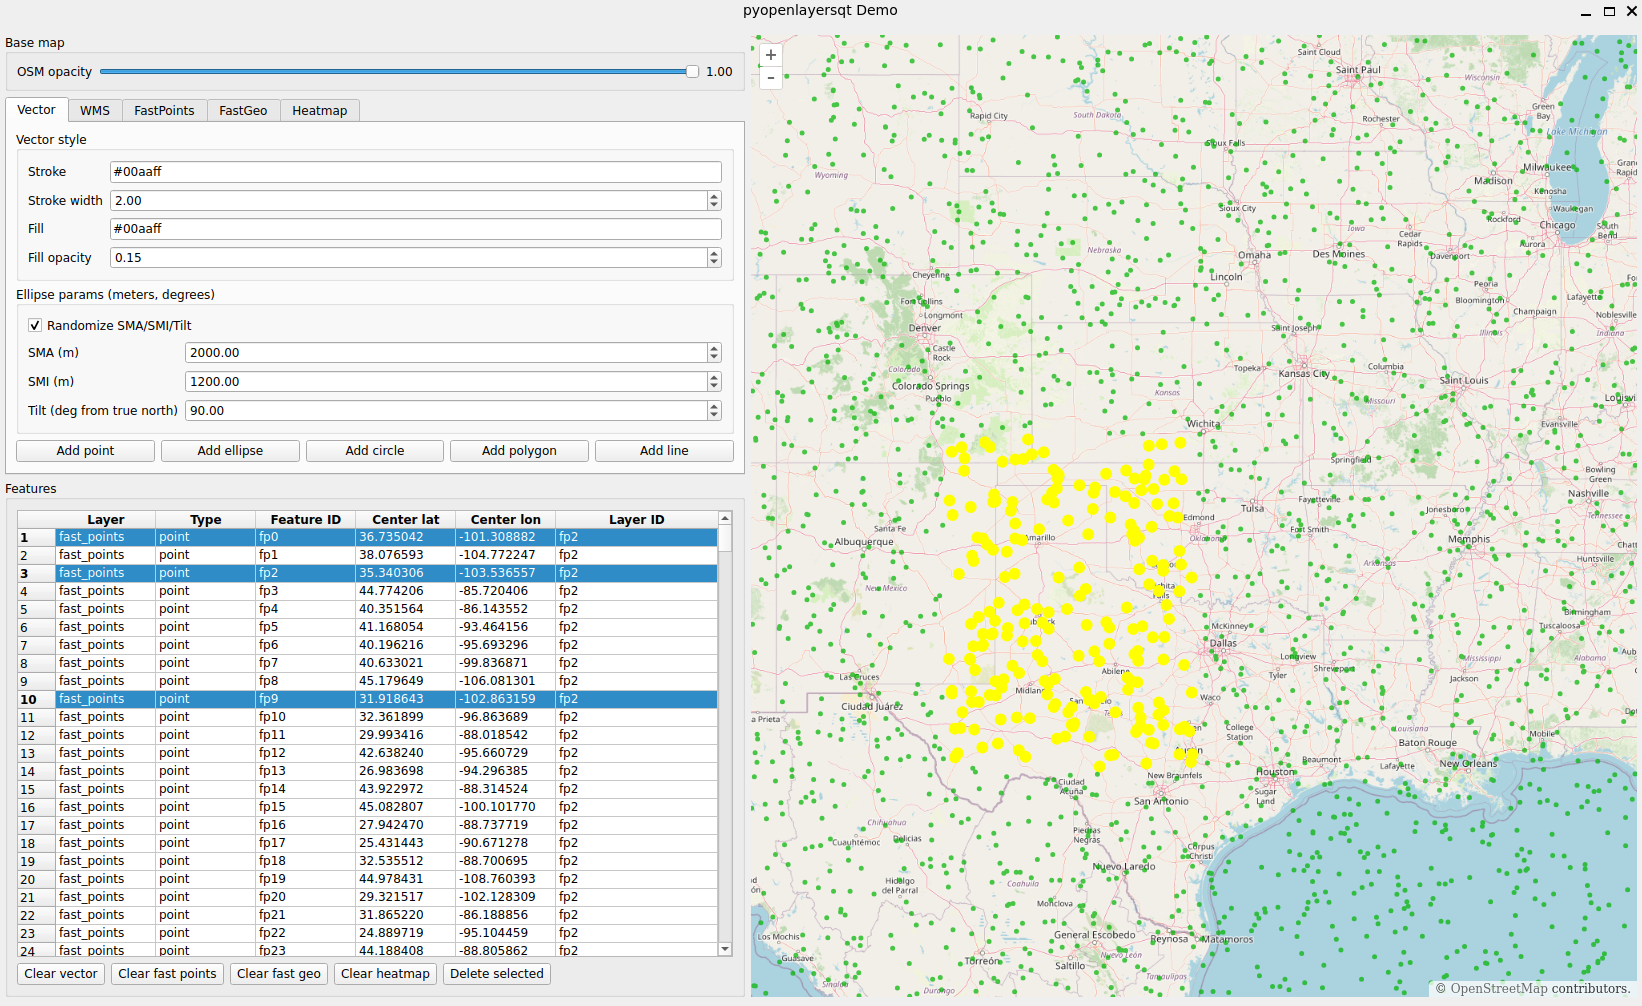Select the Heatmap tab
Image resolution: width=1642 pixels, height=1006 pixels.
click(x=320, y=111)
